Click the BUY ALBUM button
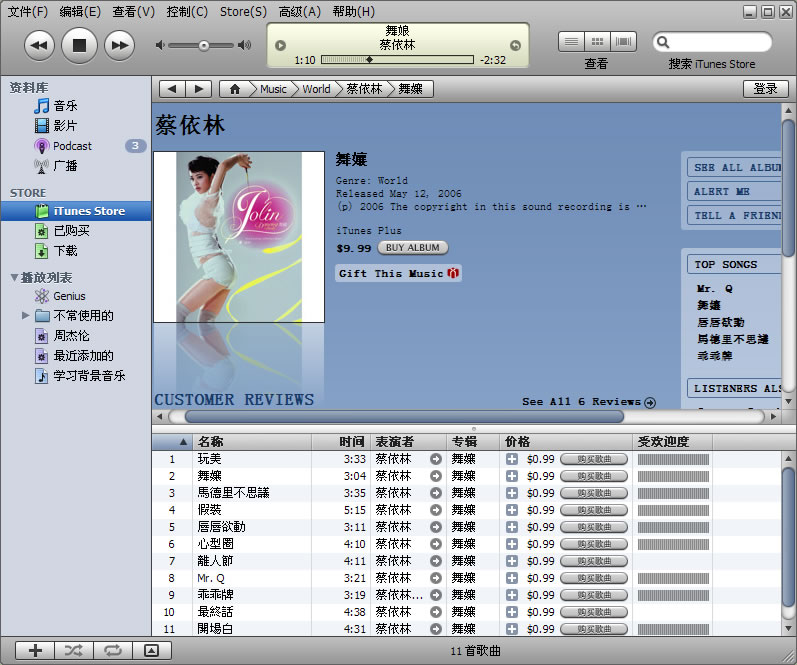The height and width of the screenshot is (665, 797). pos(413,248)
